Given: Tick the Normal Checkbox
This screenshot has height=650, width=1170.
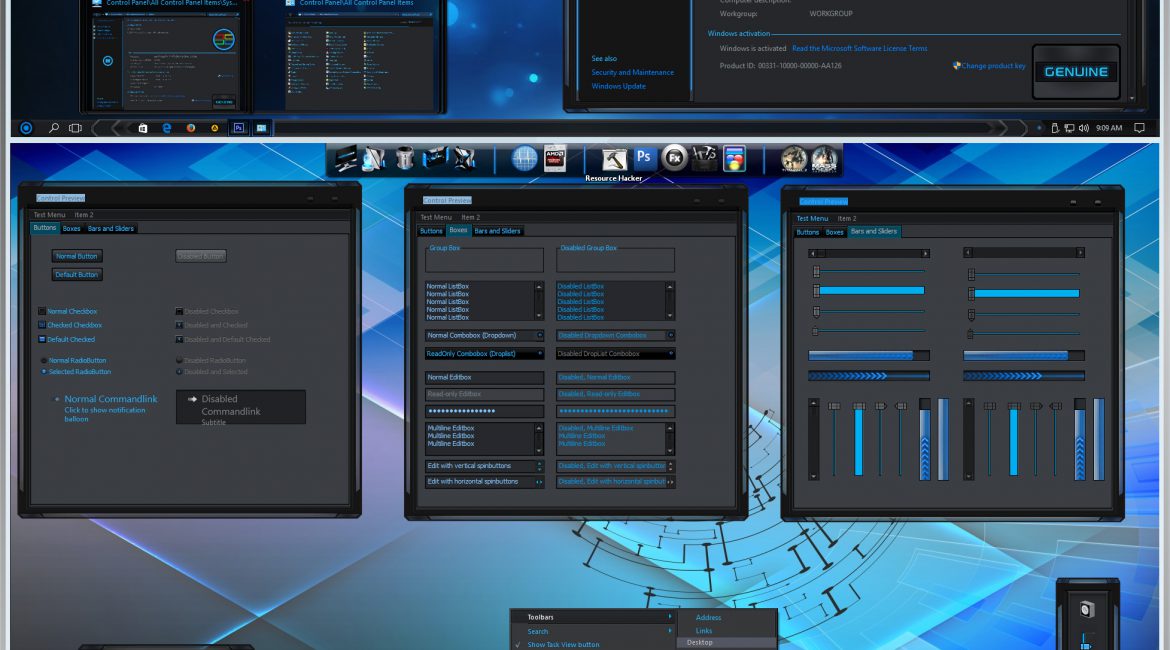Looking at the screenshot, I should tap(42, 311).
